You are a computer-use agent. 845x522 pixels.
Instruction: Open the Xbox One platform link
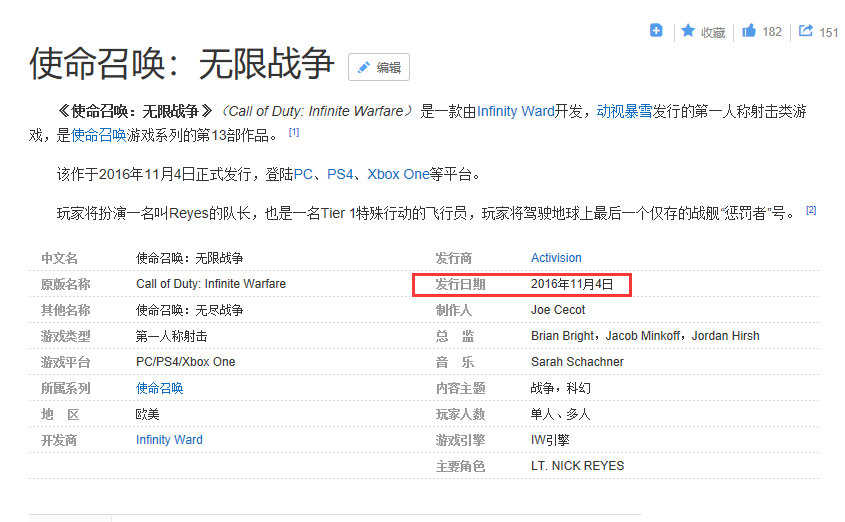click(x=398, y=175)
